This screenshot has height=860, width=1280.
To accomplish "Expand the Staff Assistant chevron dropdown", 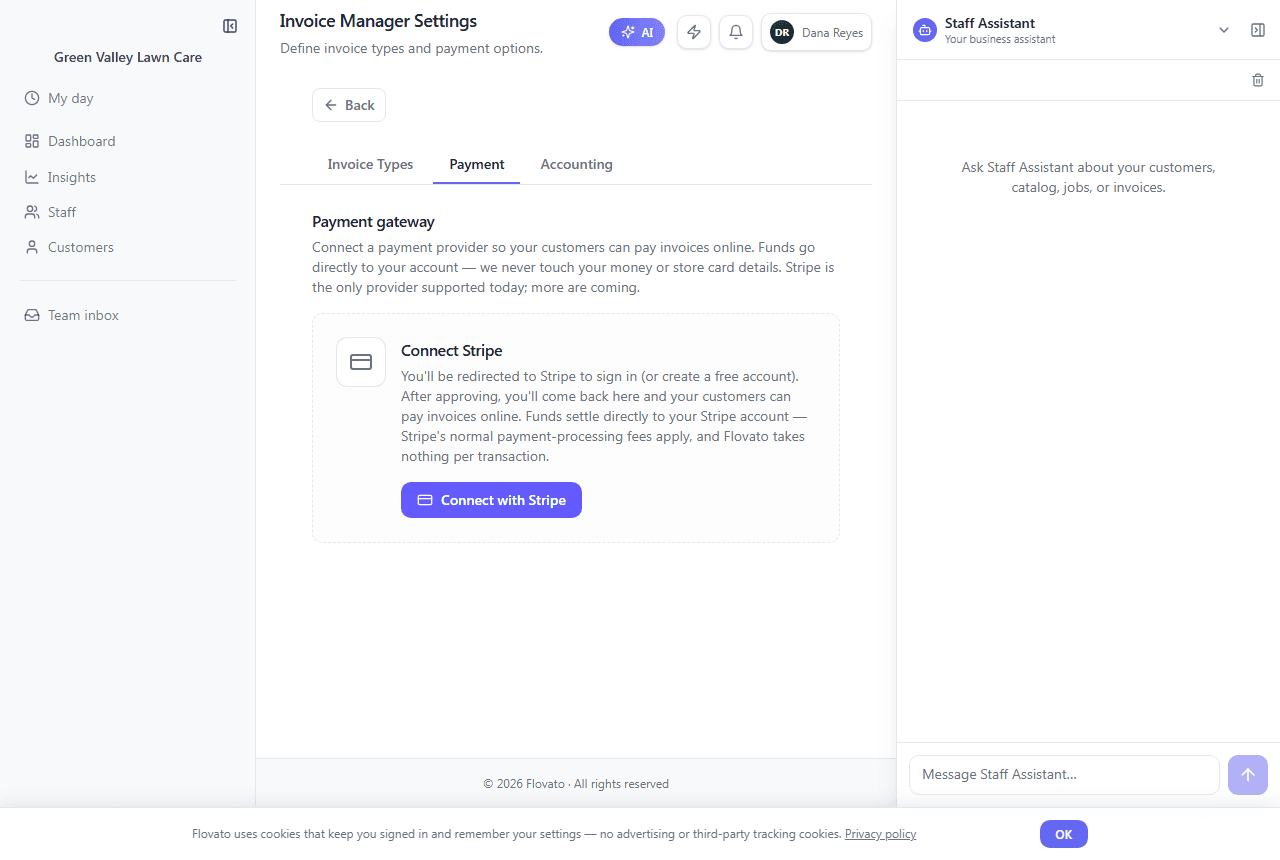I will point(1224,30).
